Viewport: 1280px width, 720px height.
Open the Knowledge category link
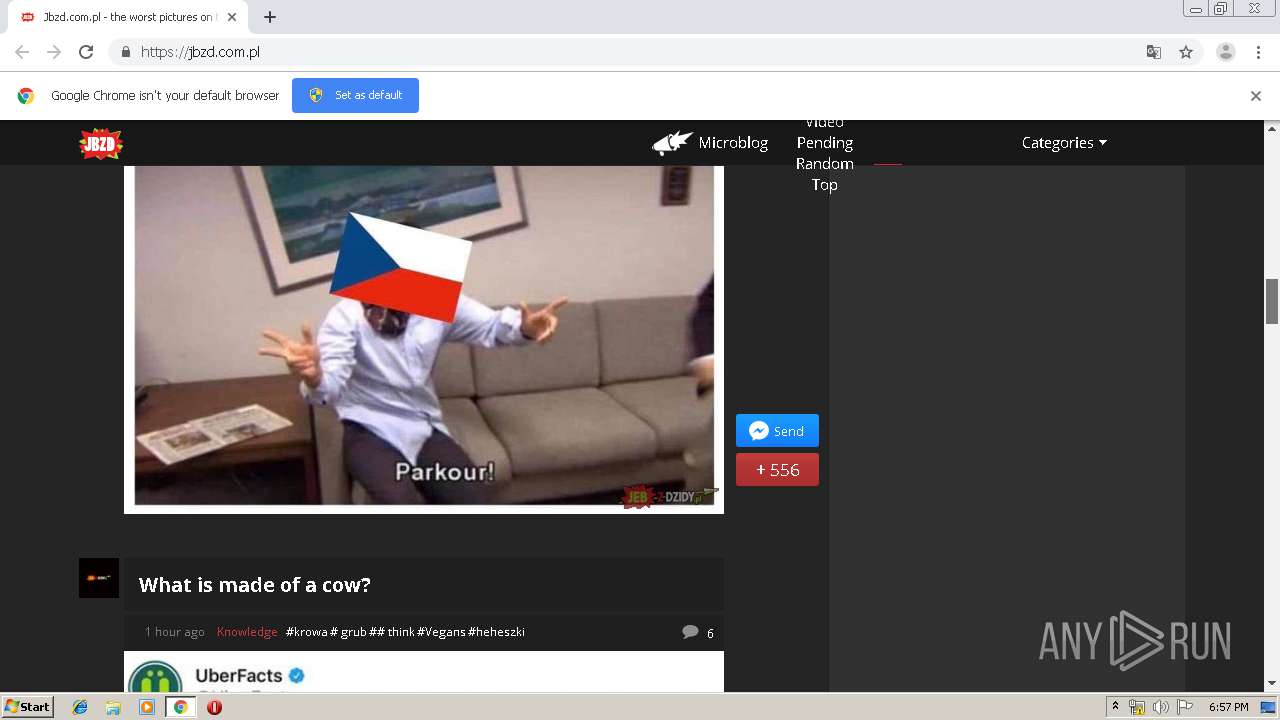247,632
